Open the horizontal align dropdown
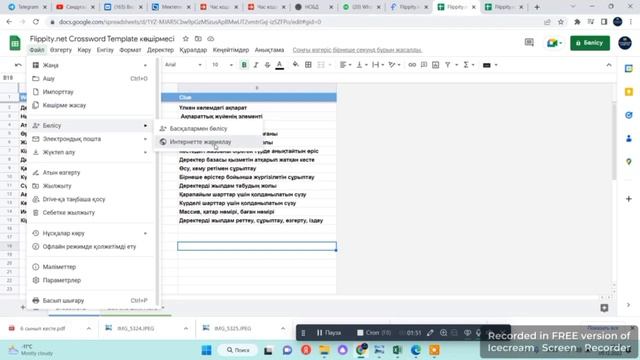 click(x=346, y=65)
